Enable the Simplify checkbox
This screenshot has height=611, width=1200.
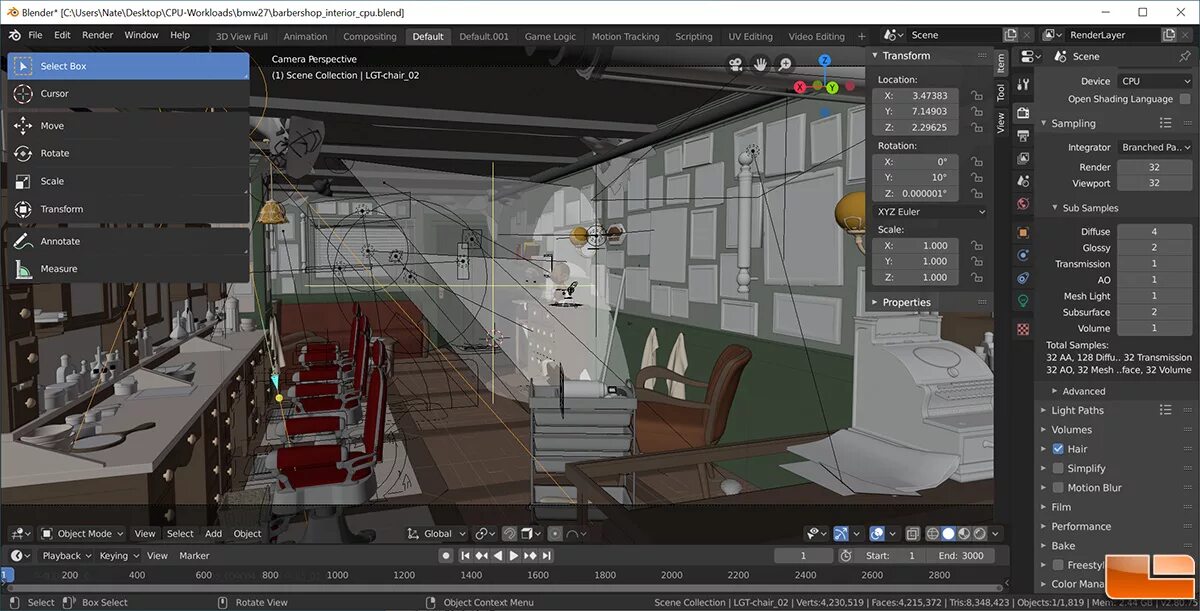pos(1058,468)
